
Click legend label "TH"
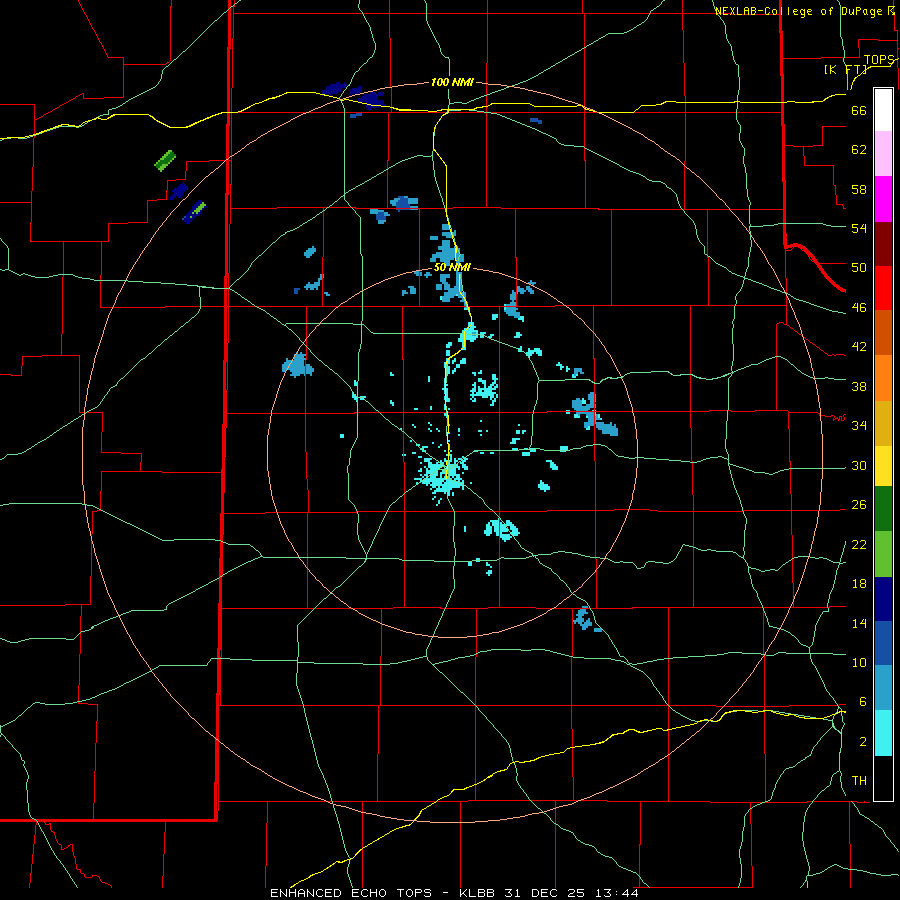[x=859, y=781]
